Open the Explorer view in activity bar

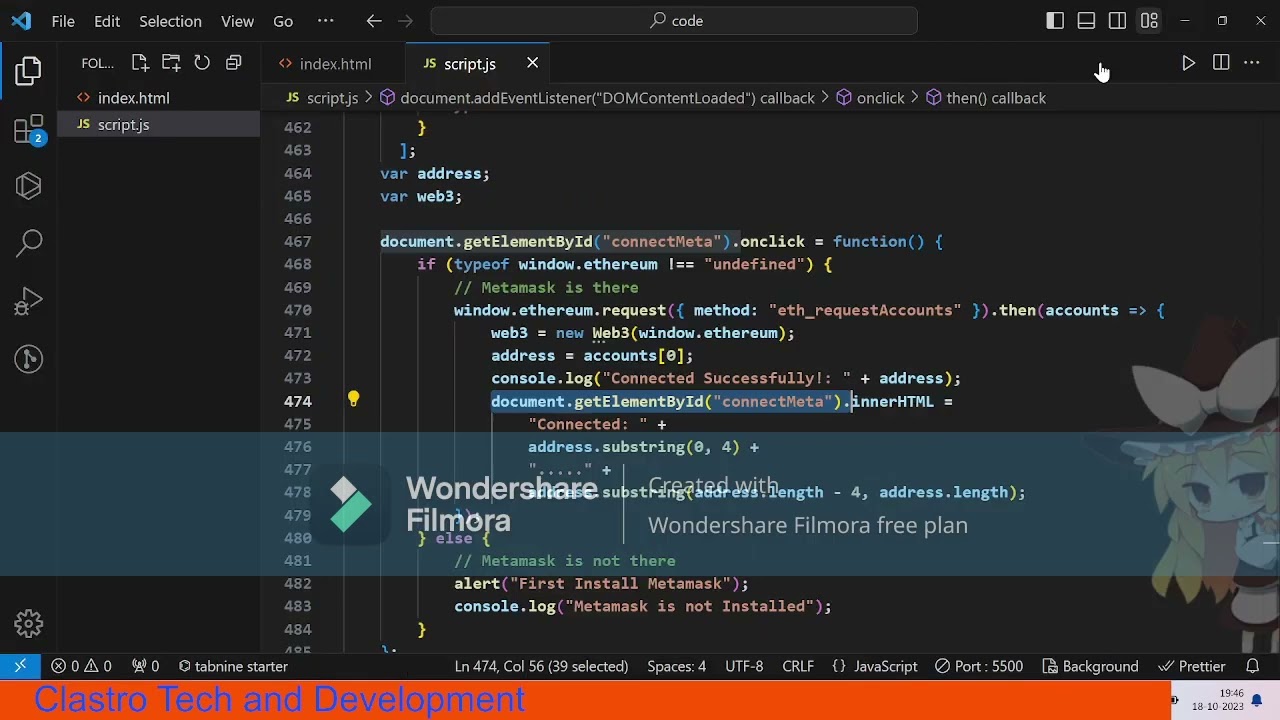click(x=29, y=71)
